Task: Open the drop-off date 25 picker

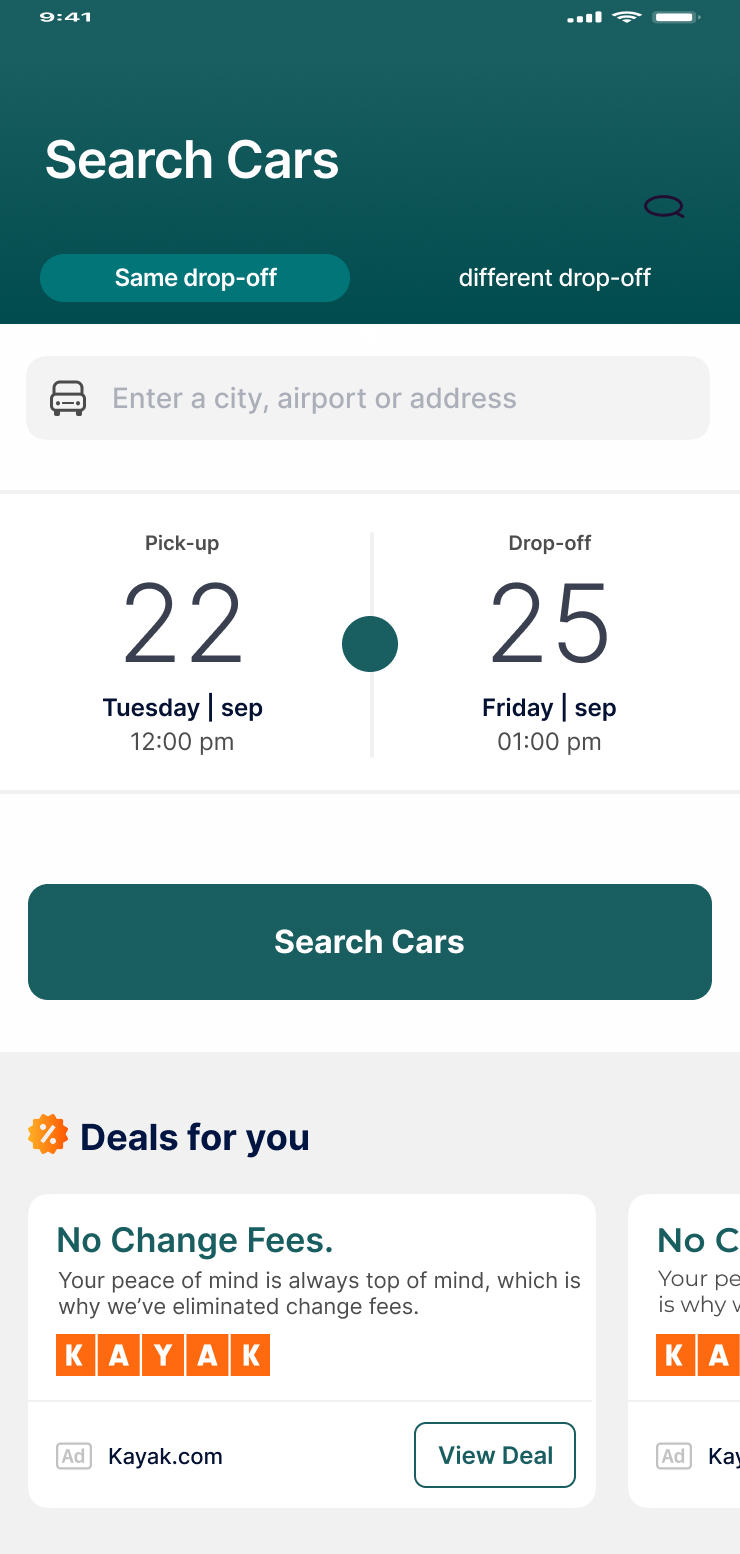Action: coord(549,623)
